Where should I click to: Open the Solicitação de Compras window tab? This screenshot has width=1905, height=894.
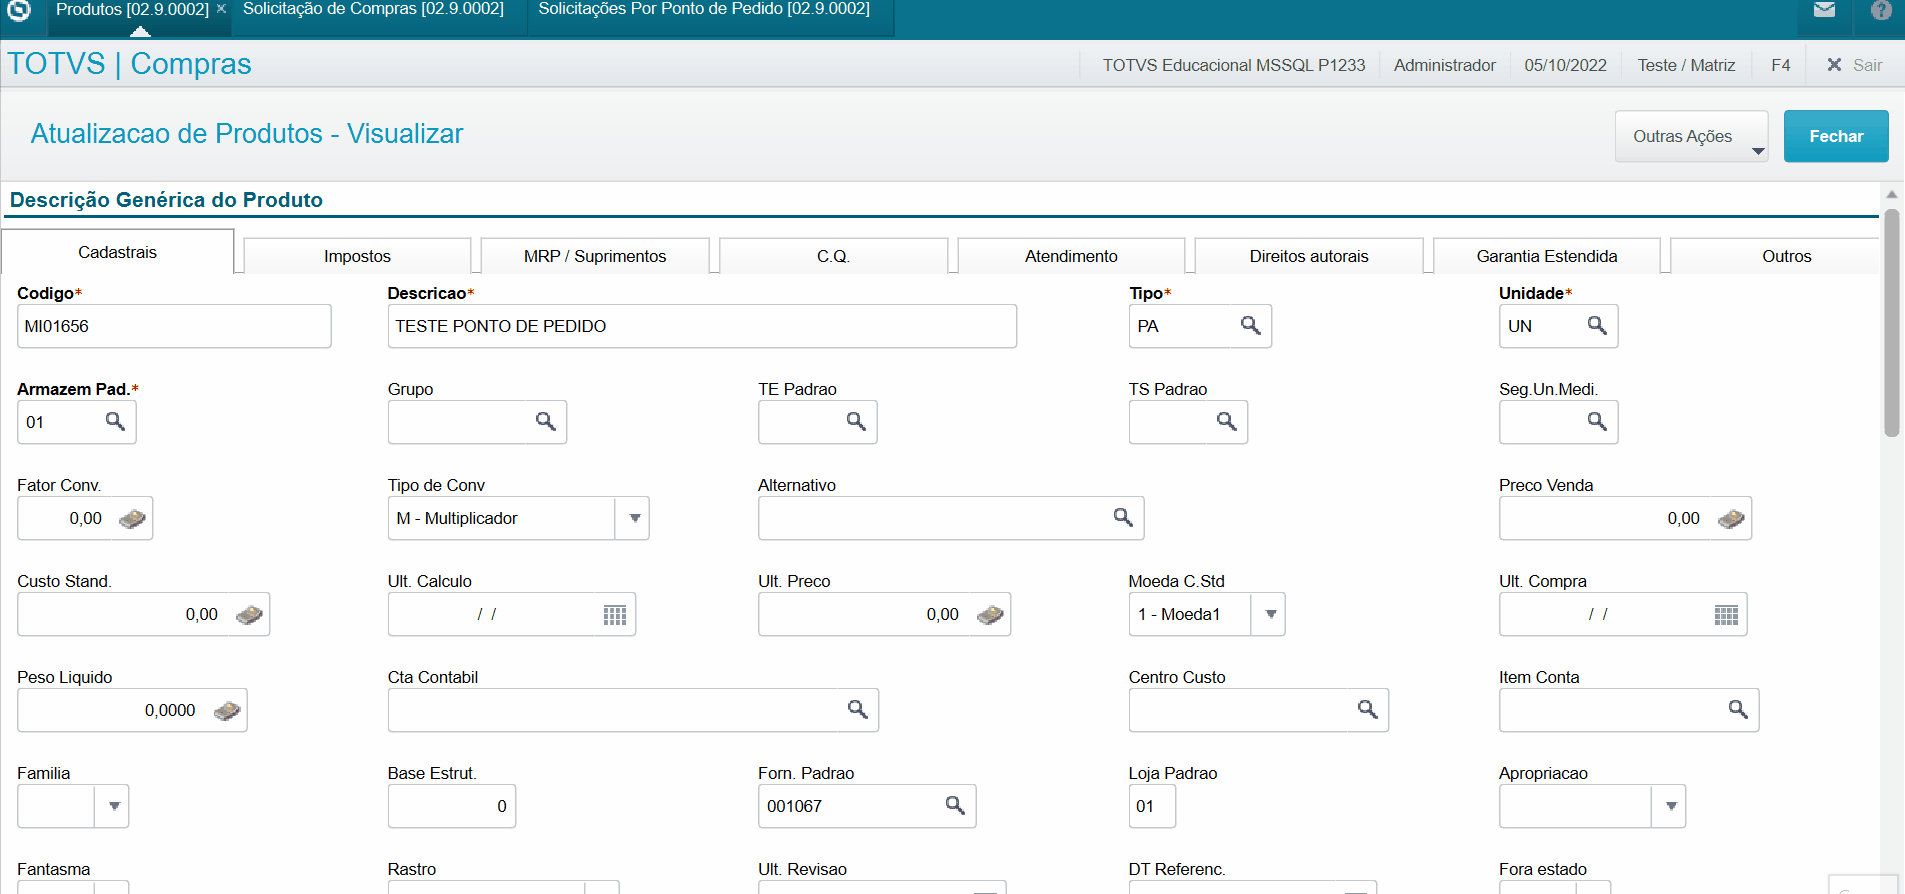tap(373, 9)
